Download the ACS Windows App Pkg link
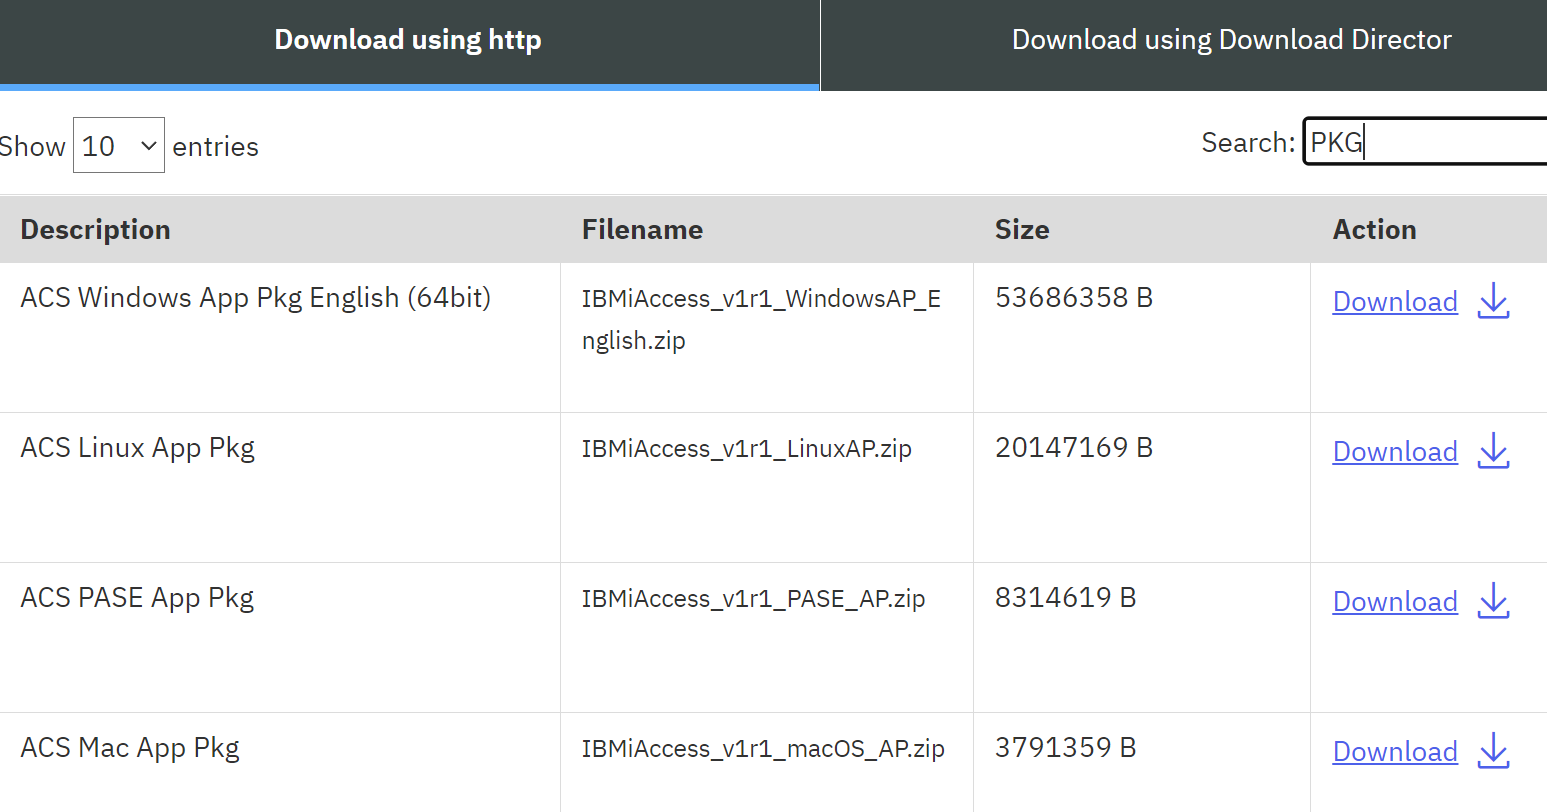 1395,301
